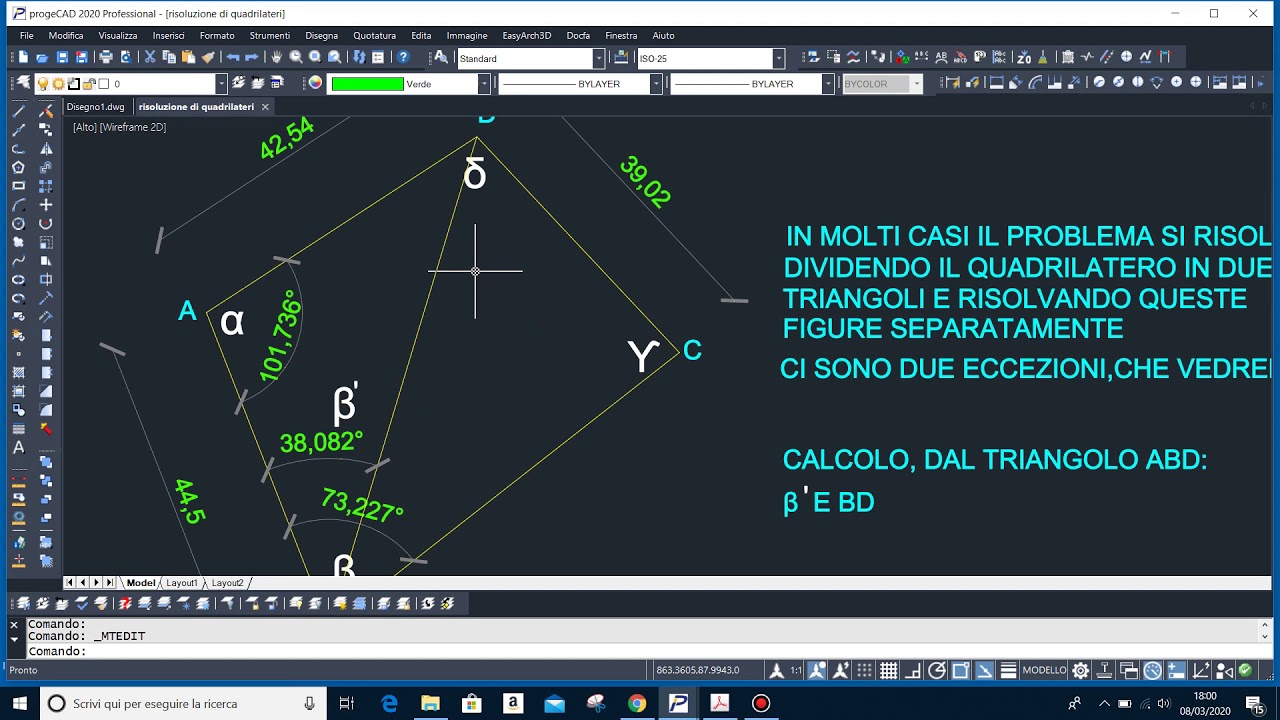Toggle Ortho mode in the status bar

(914, 670)
